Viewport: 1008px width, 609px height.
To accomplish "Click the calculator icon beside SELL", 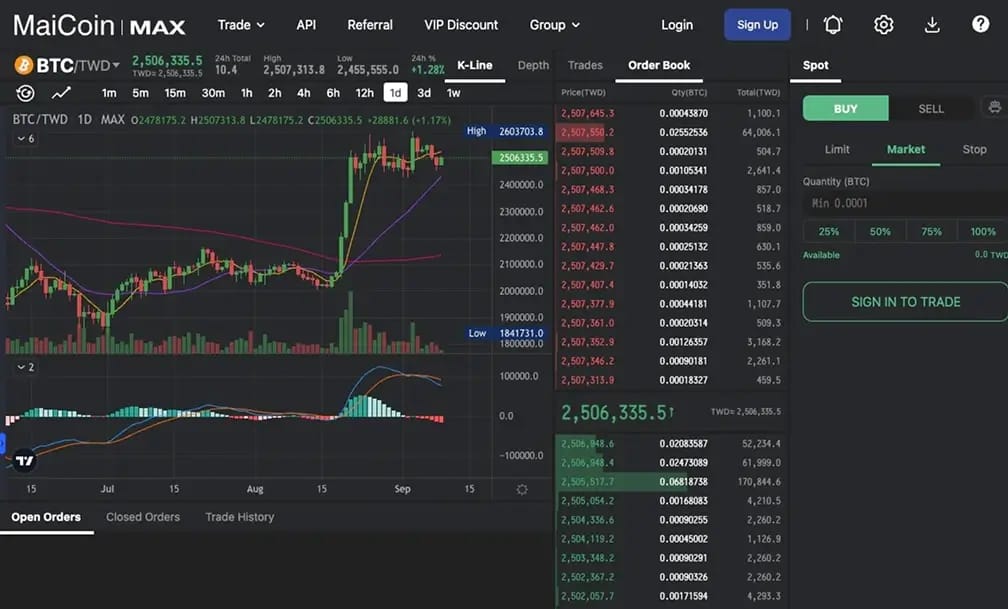I will (x=994, y=107).
